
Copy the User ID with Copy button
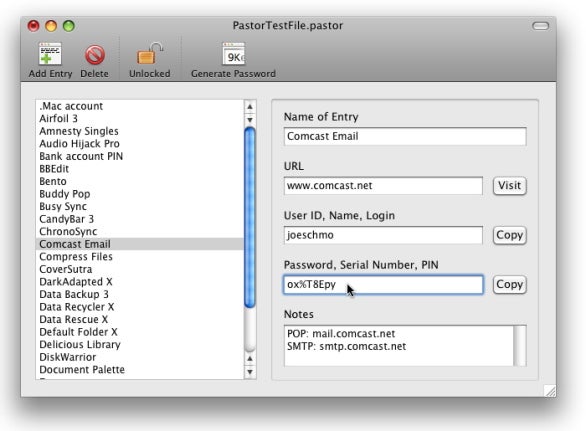click(509, 235)
